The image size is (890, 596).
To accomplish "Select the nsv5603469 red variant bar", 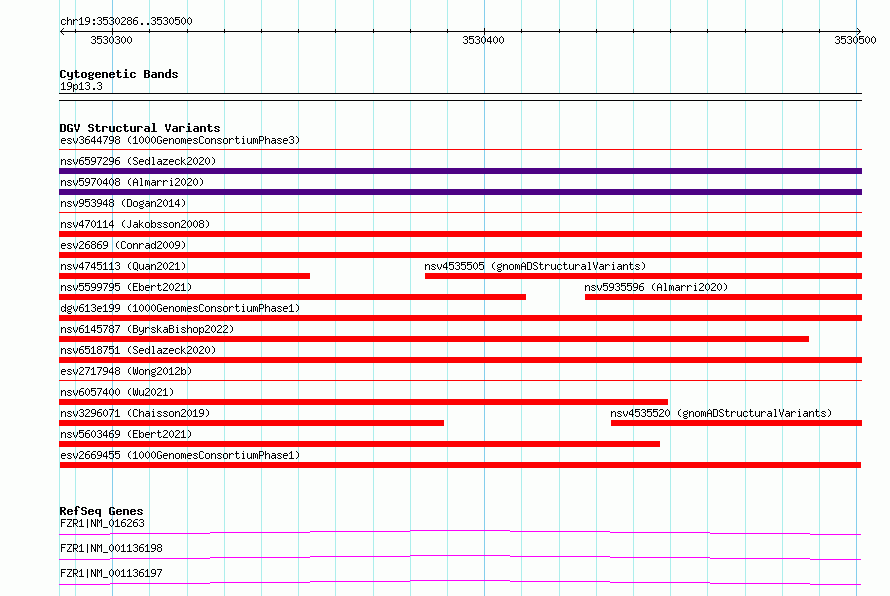I will pyautogui.click(x=360, y=444).
